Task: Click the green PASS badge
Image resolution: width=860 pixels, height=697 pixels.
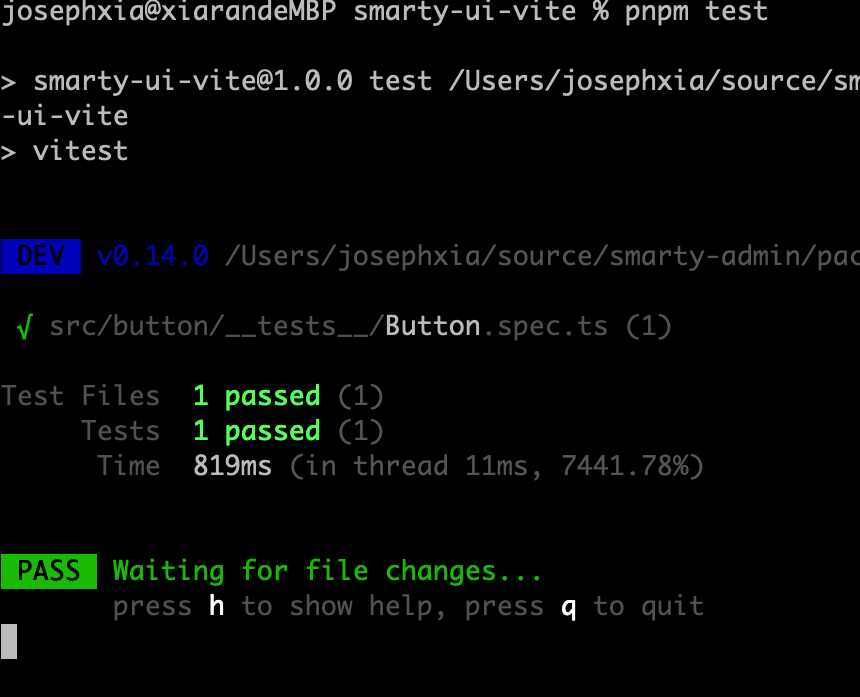Action: [48, 571]
